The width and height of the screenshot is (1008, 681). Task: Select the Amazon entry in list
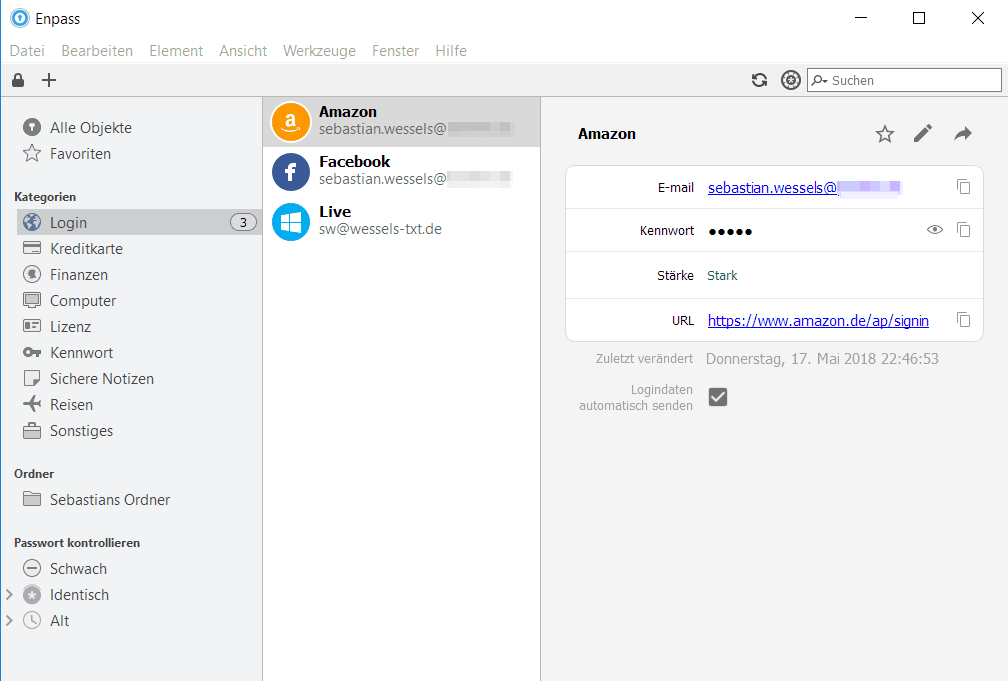pos(402,122)
